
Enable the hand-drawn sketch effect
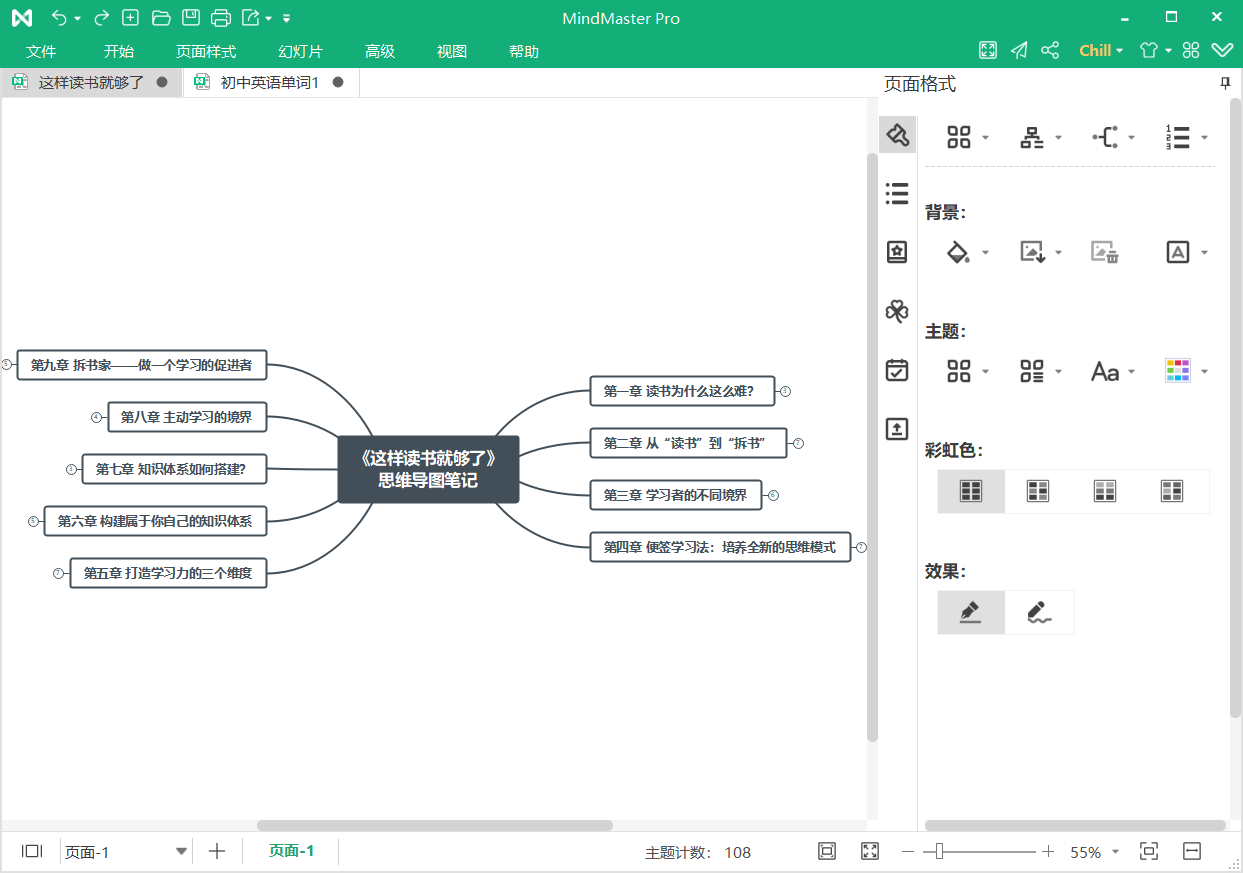click(1040, 612)
